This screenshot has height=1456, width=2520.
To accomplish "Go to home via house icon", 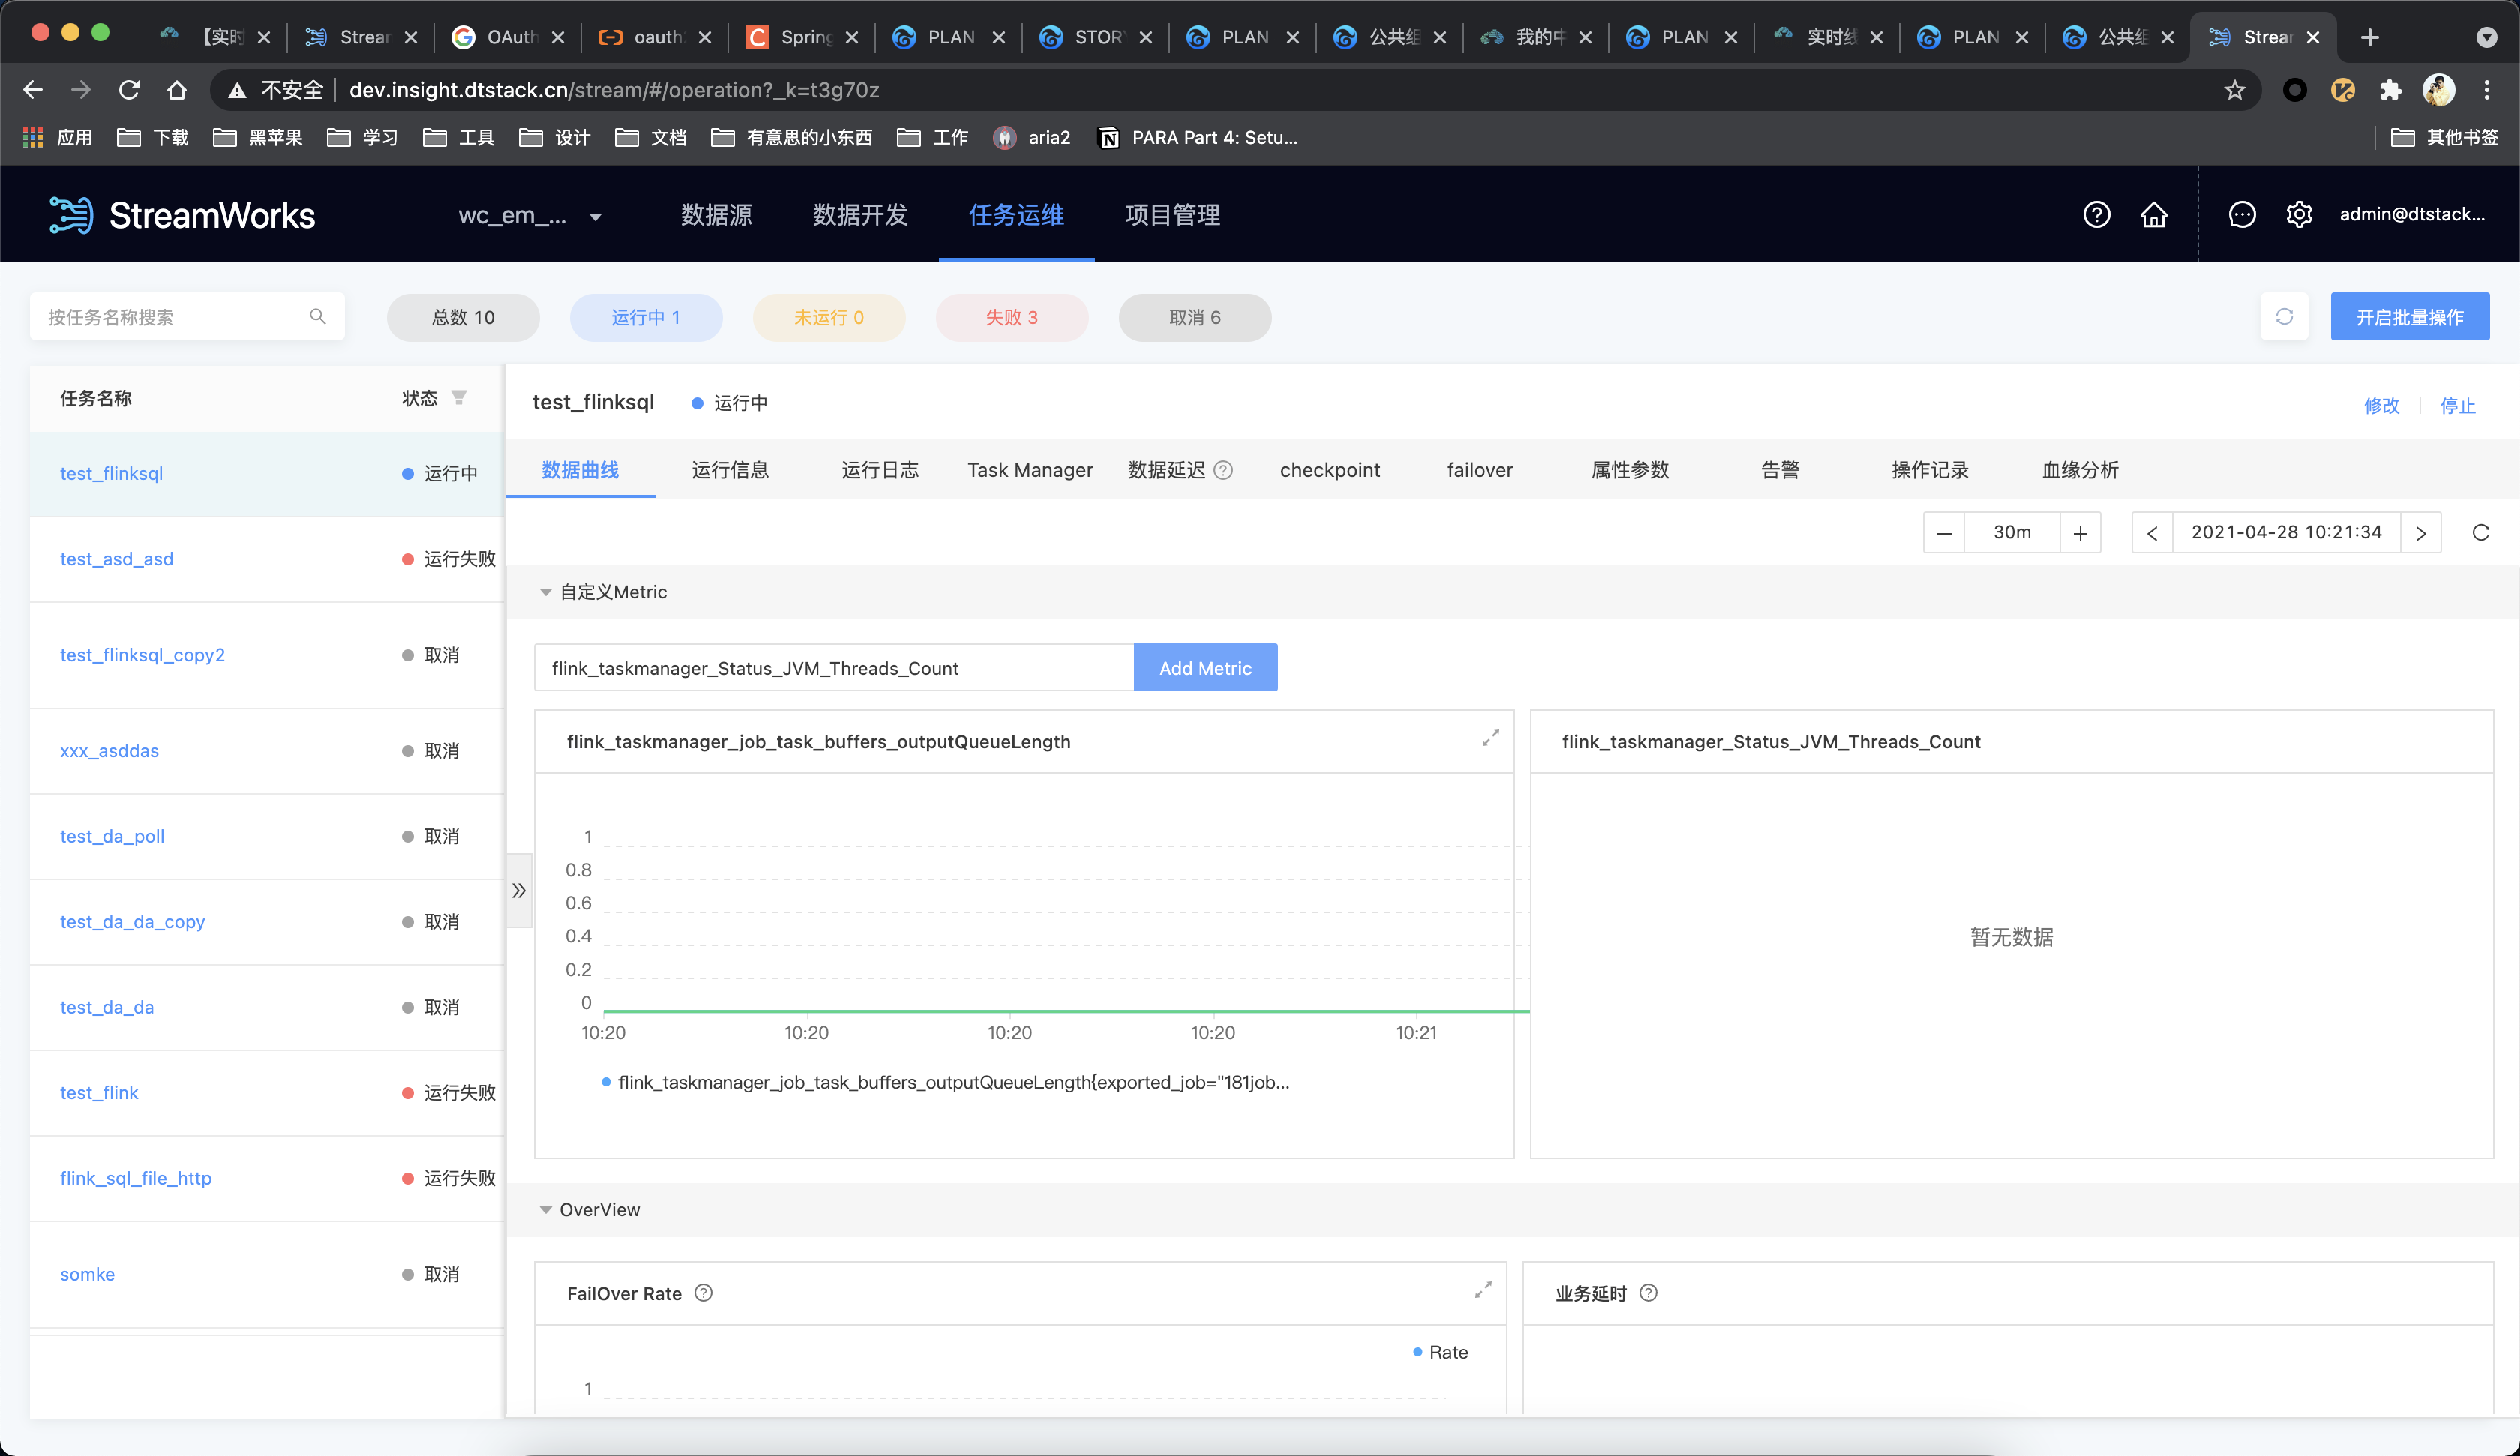I will point(2153,214).
